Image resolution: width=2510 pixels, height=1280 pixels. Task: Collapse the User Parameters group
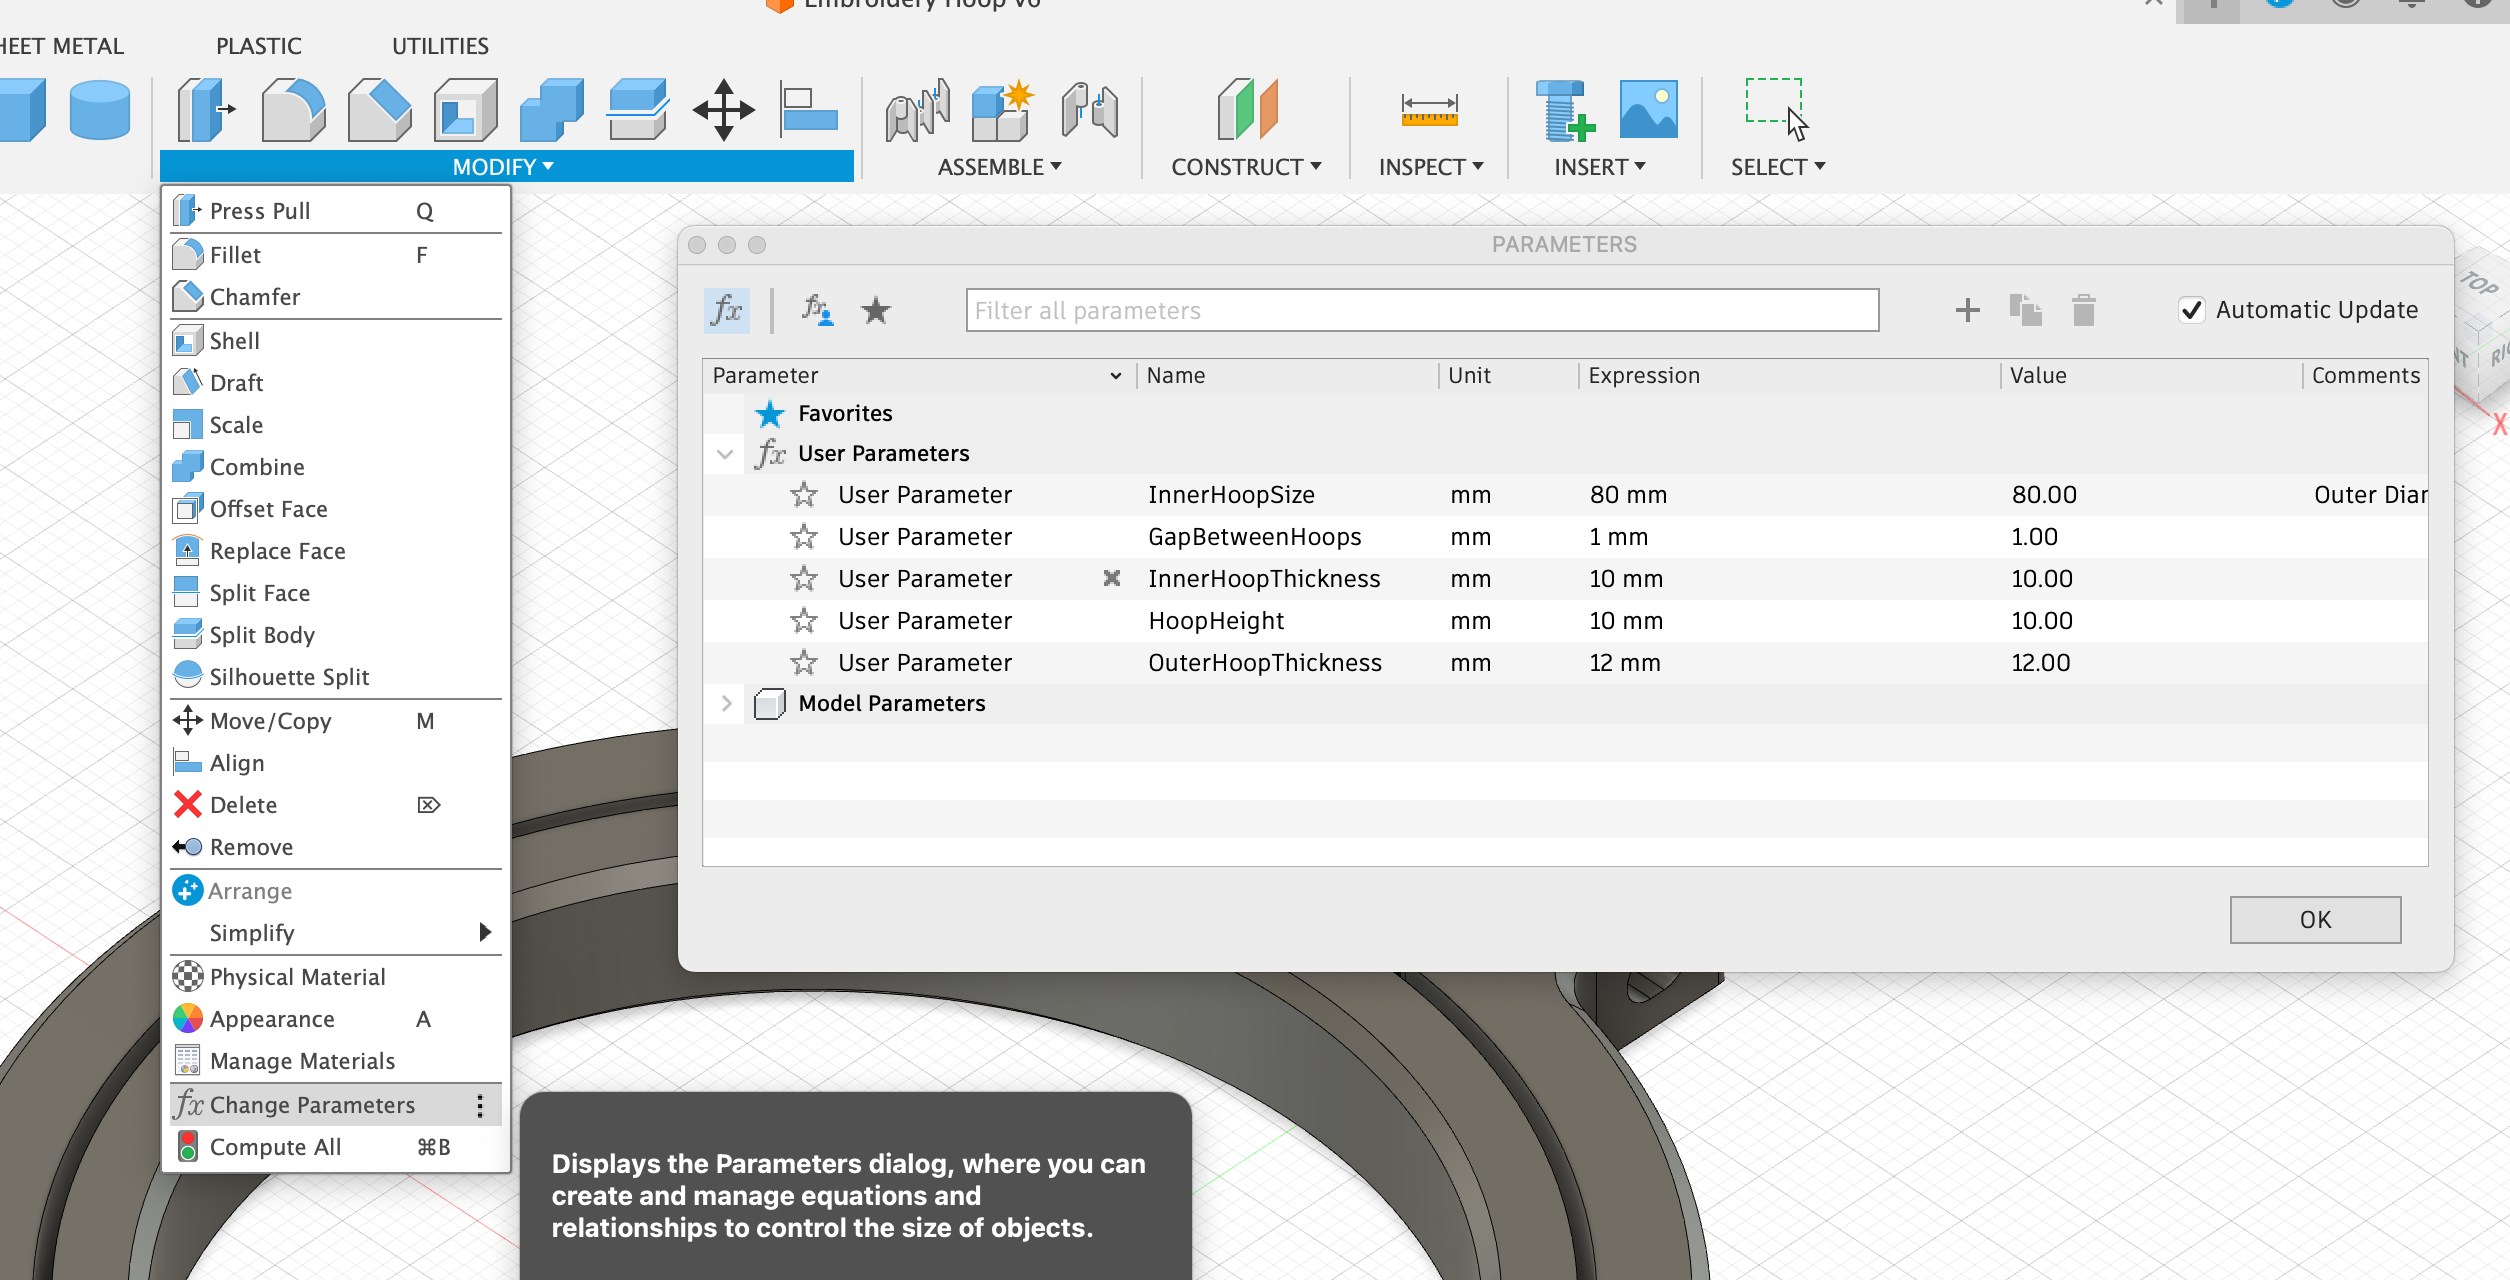pos(726,454)
